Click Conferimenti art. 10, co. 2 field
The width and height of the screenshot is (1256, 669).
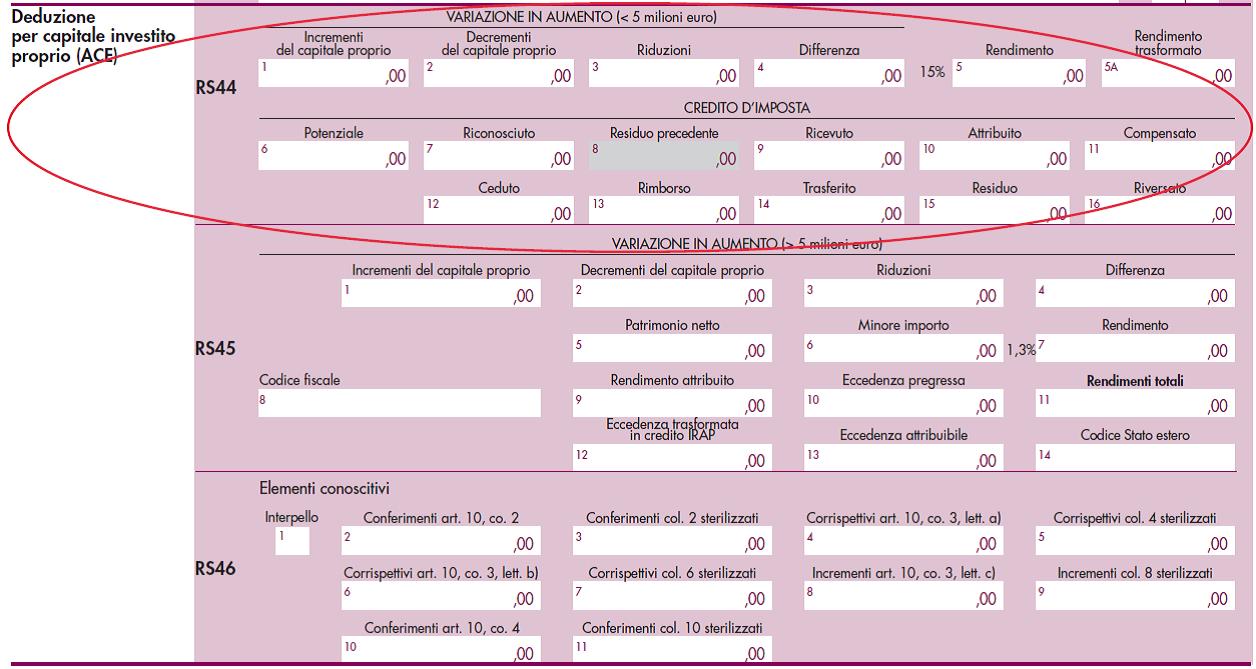click(440, 541)
